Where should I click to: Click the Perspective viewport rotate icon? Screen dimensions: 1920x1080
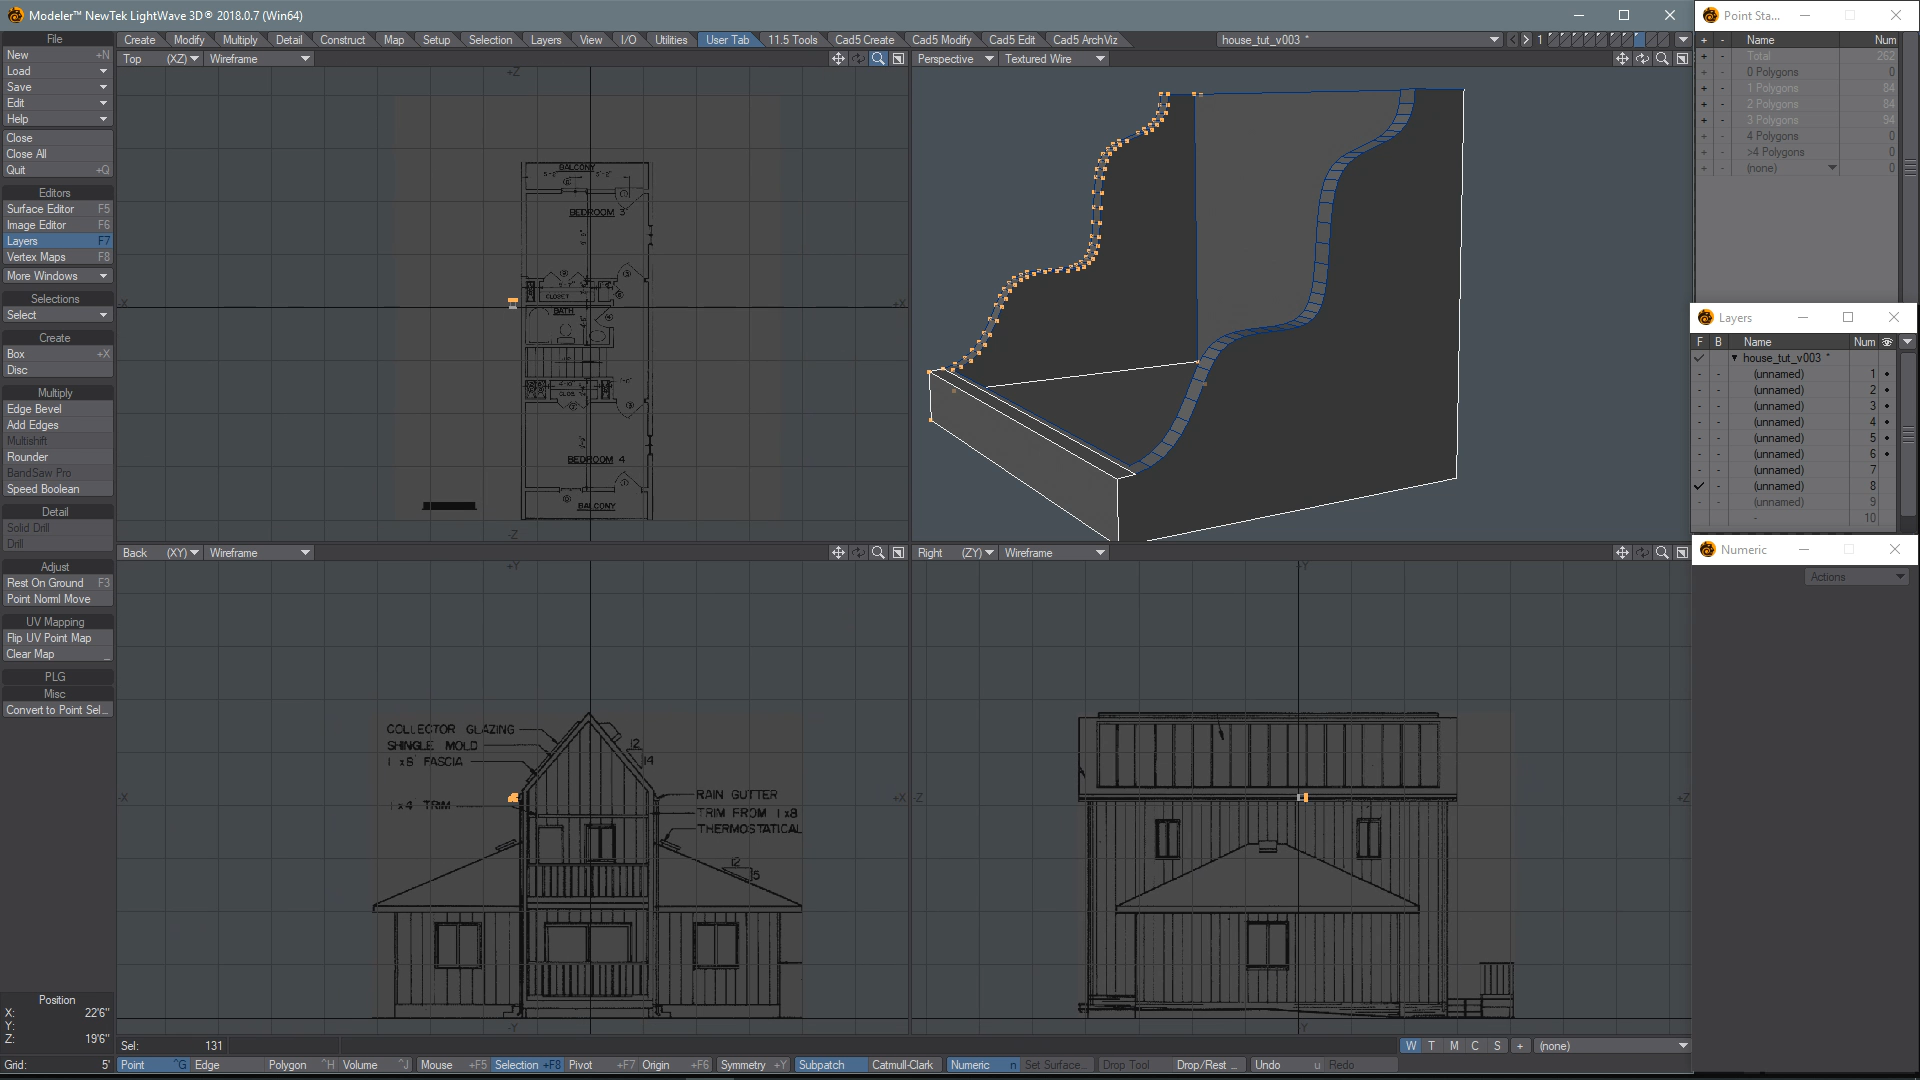[x=1642, y=59]
